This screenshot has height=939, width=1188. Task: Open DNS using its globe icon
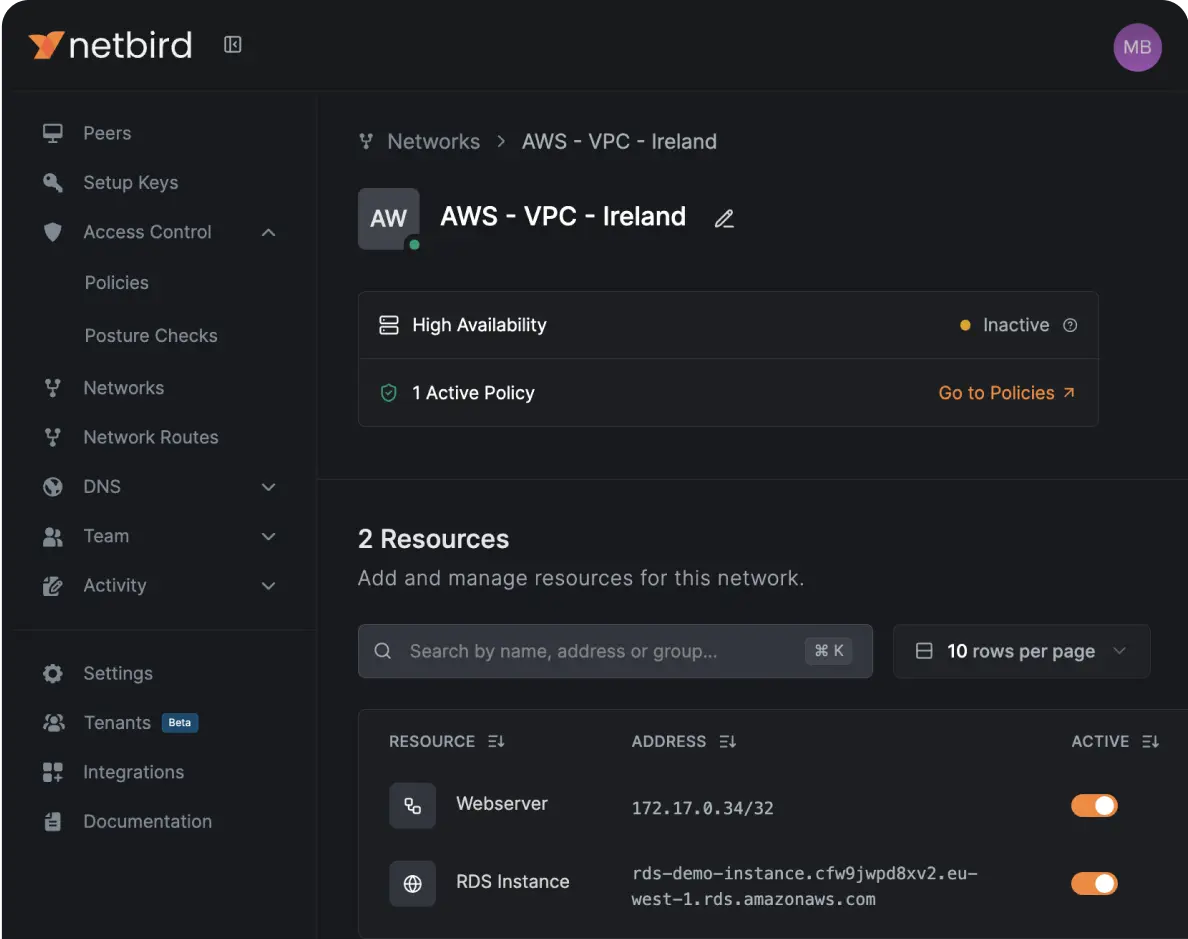pos(52,486)
